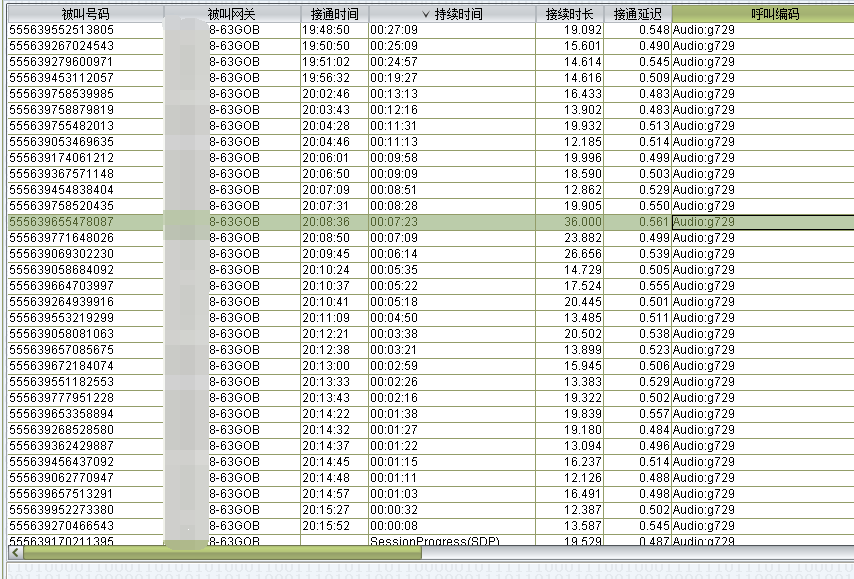This screenshot has width=854, height=579.
Task: Click the SessionProgress(SDP) cell
Action: point(435,541)
